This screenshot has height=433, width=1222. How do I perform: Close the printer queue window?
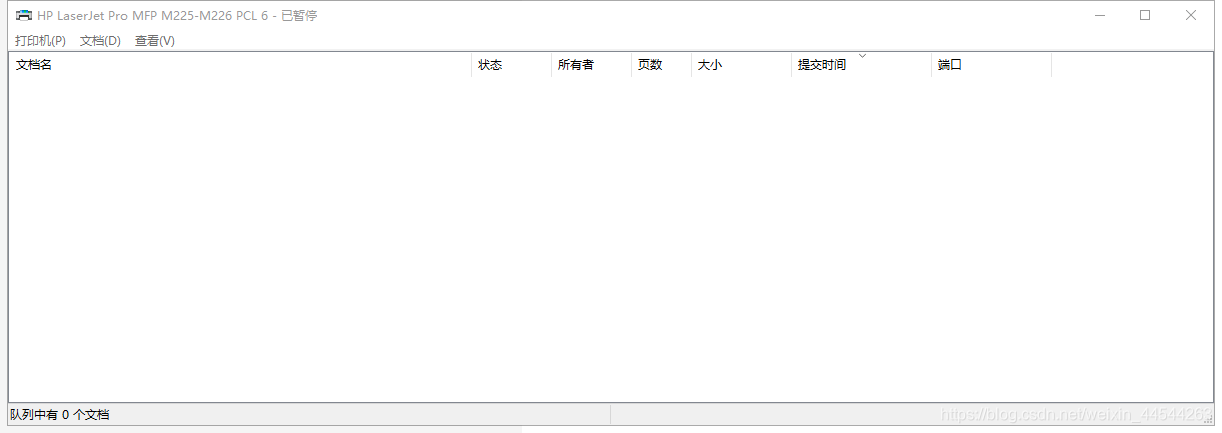tap(1191, 15)
